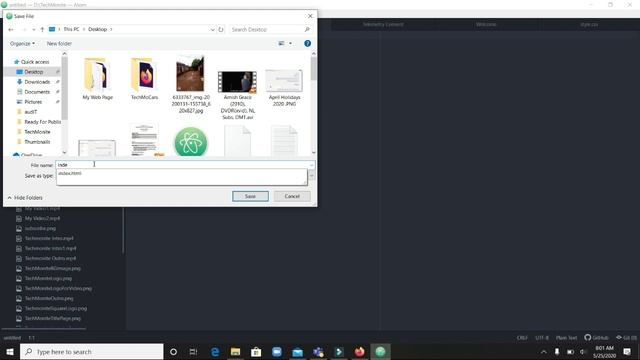Select Ready For Publish folder in navigation pane
This screenshot has height=360, width=640.
[x=42, y=122]
